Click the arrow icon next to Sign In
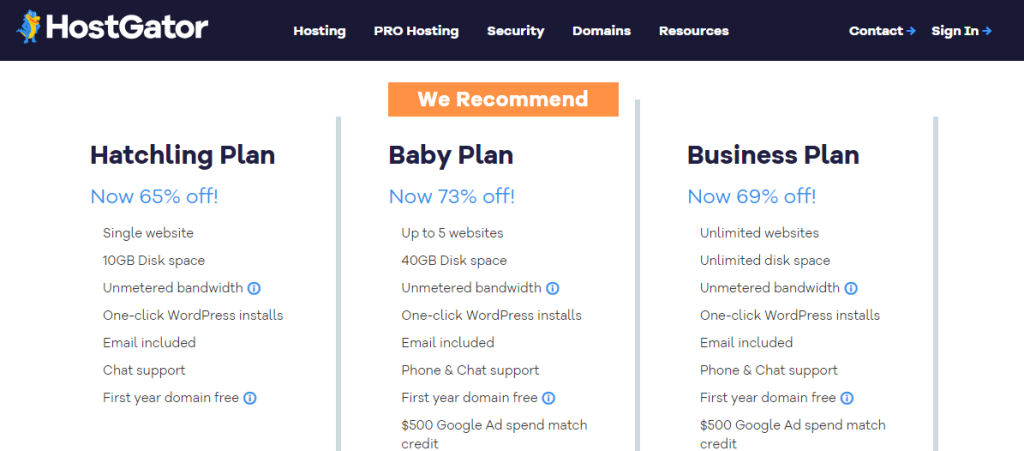This screenshot has height=451, width=1024. click(x=987, y=31)
